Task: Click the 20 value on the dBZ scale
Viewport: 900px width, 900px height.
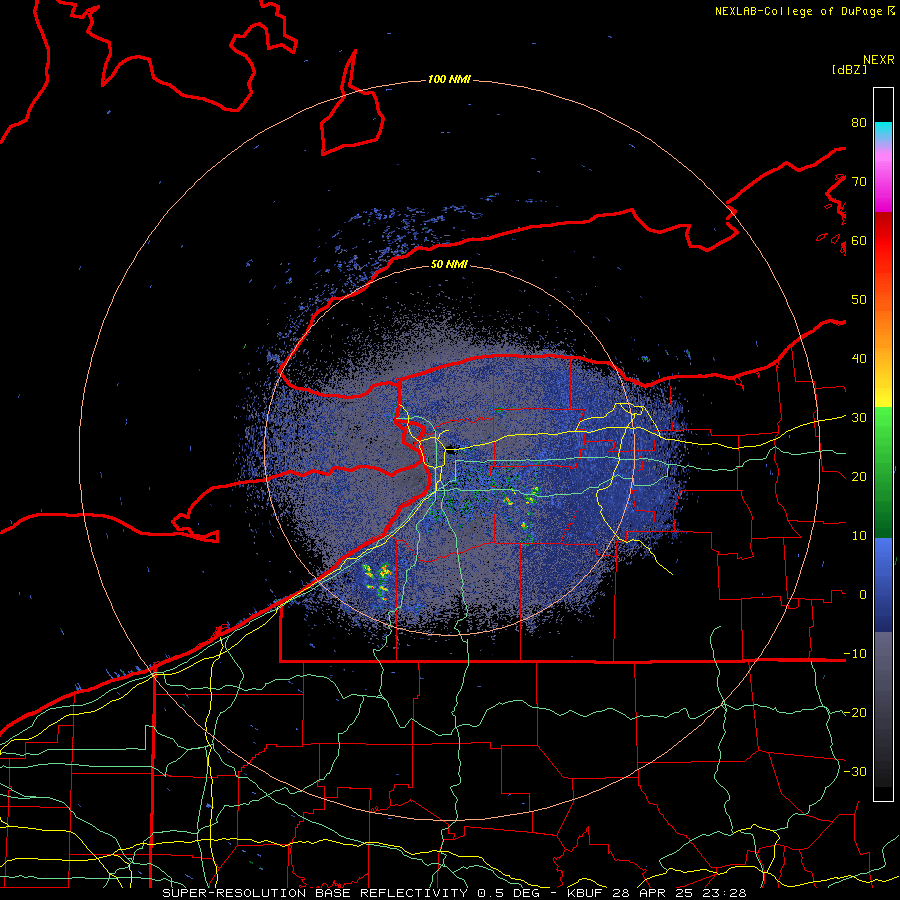Action: (x=859, y=477)
